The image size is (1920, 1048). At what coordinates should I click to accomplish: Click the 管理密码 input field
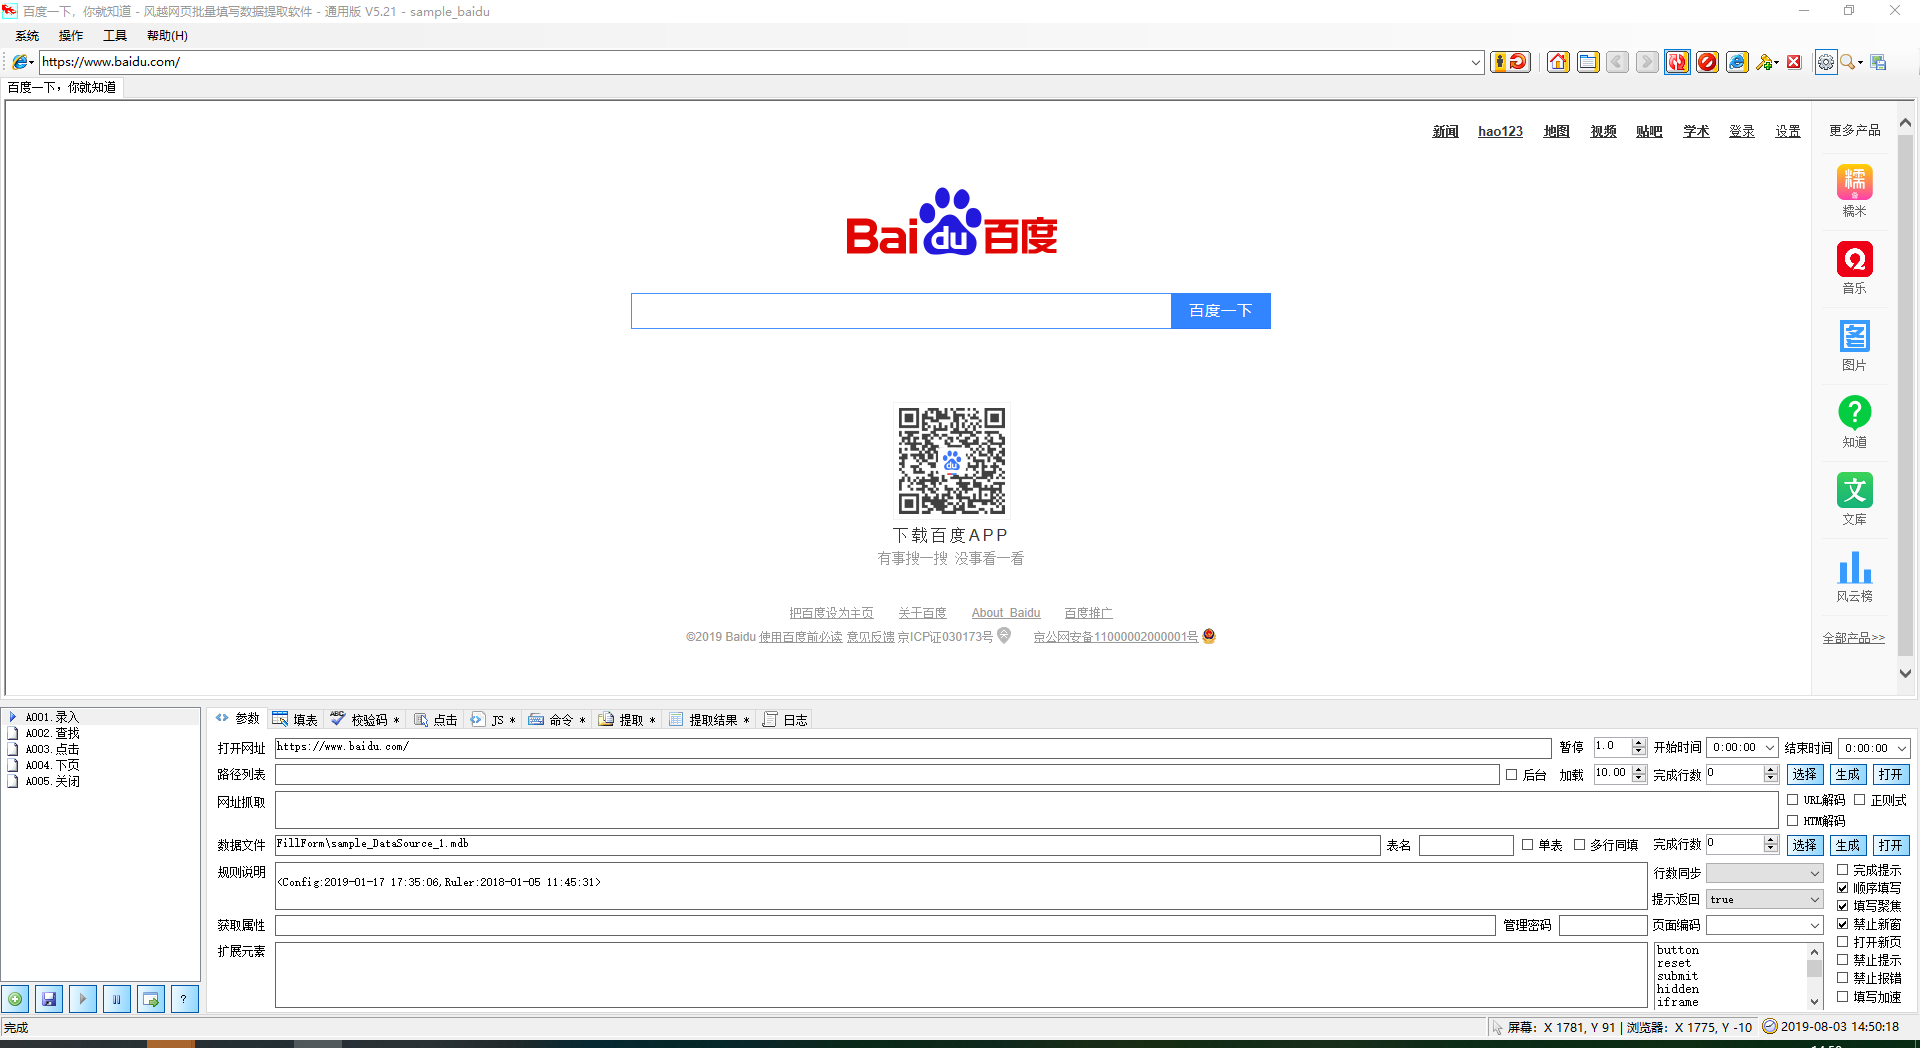coord(1602,926)
